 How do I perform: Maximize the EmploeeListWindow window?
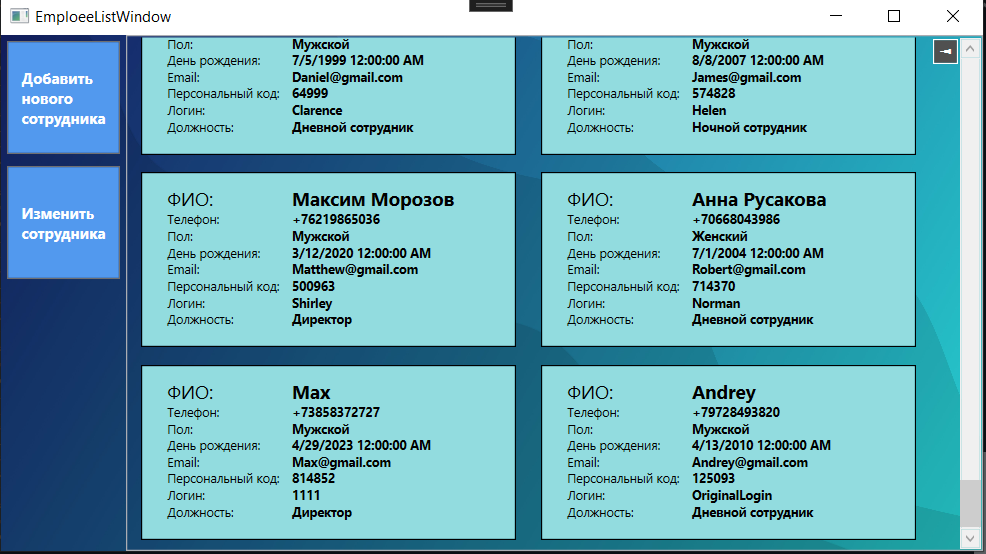(x=894, y=16)
